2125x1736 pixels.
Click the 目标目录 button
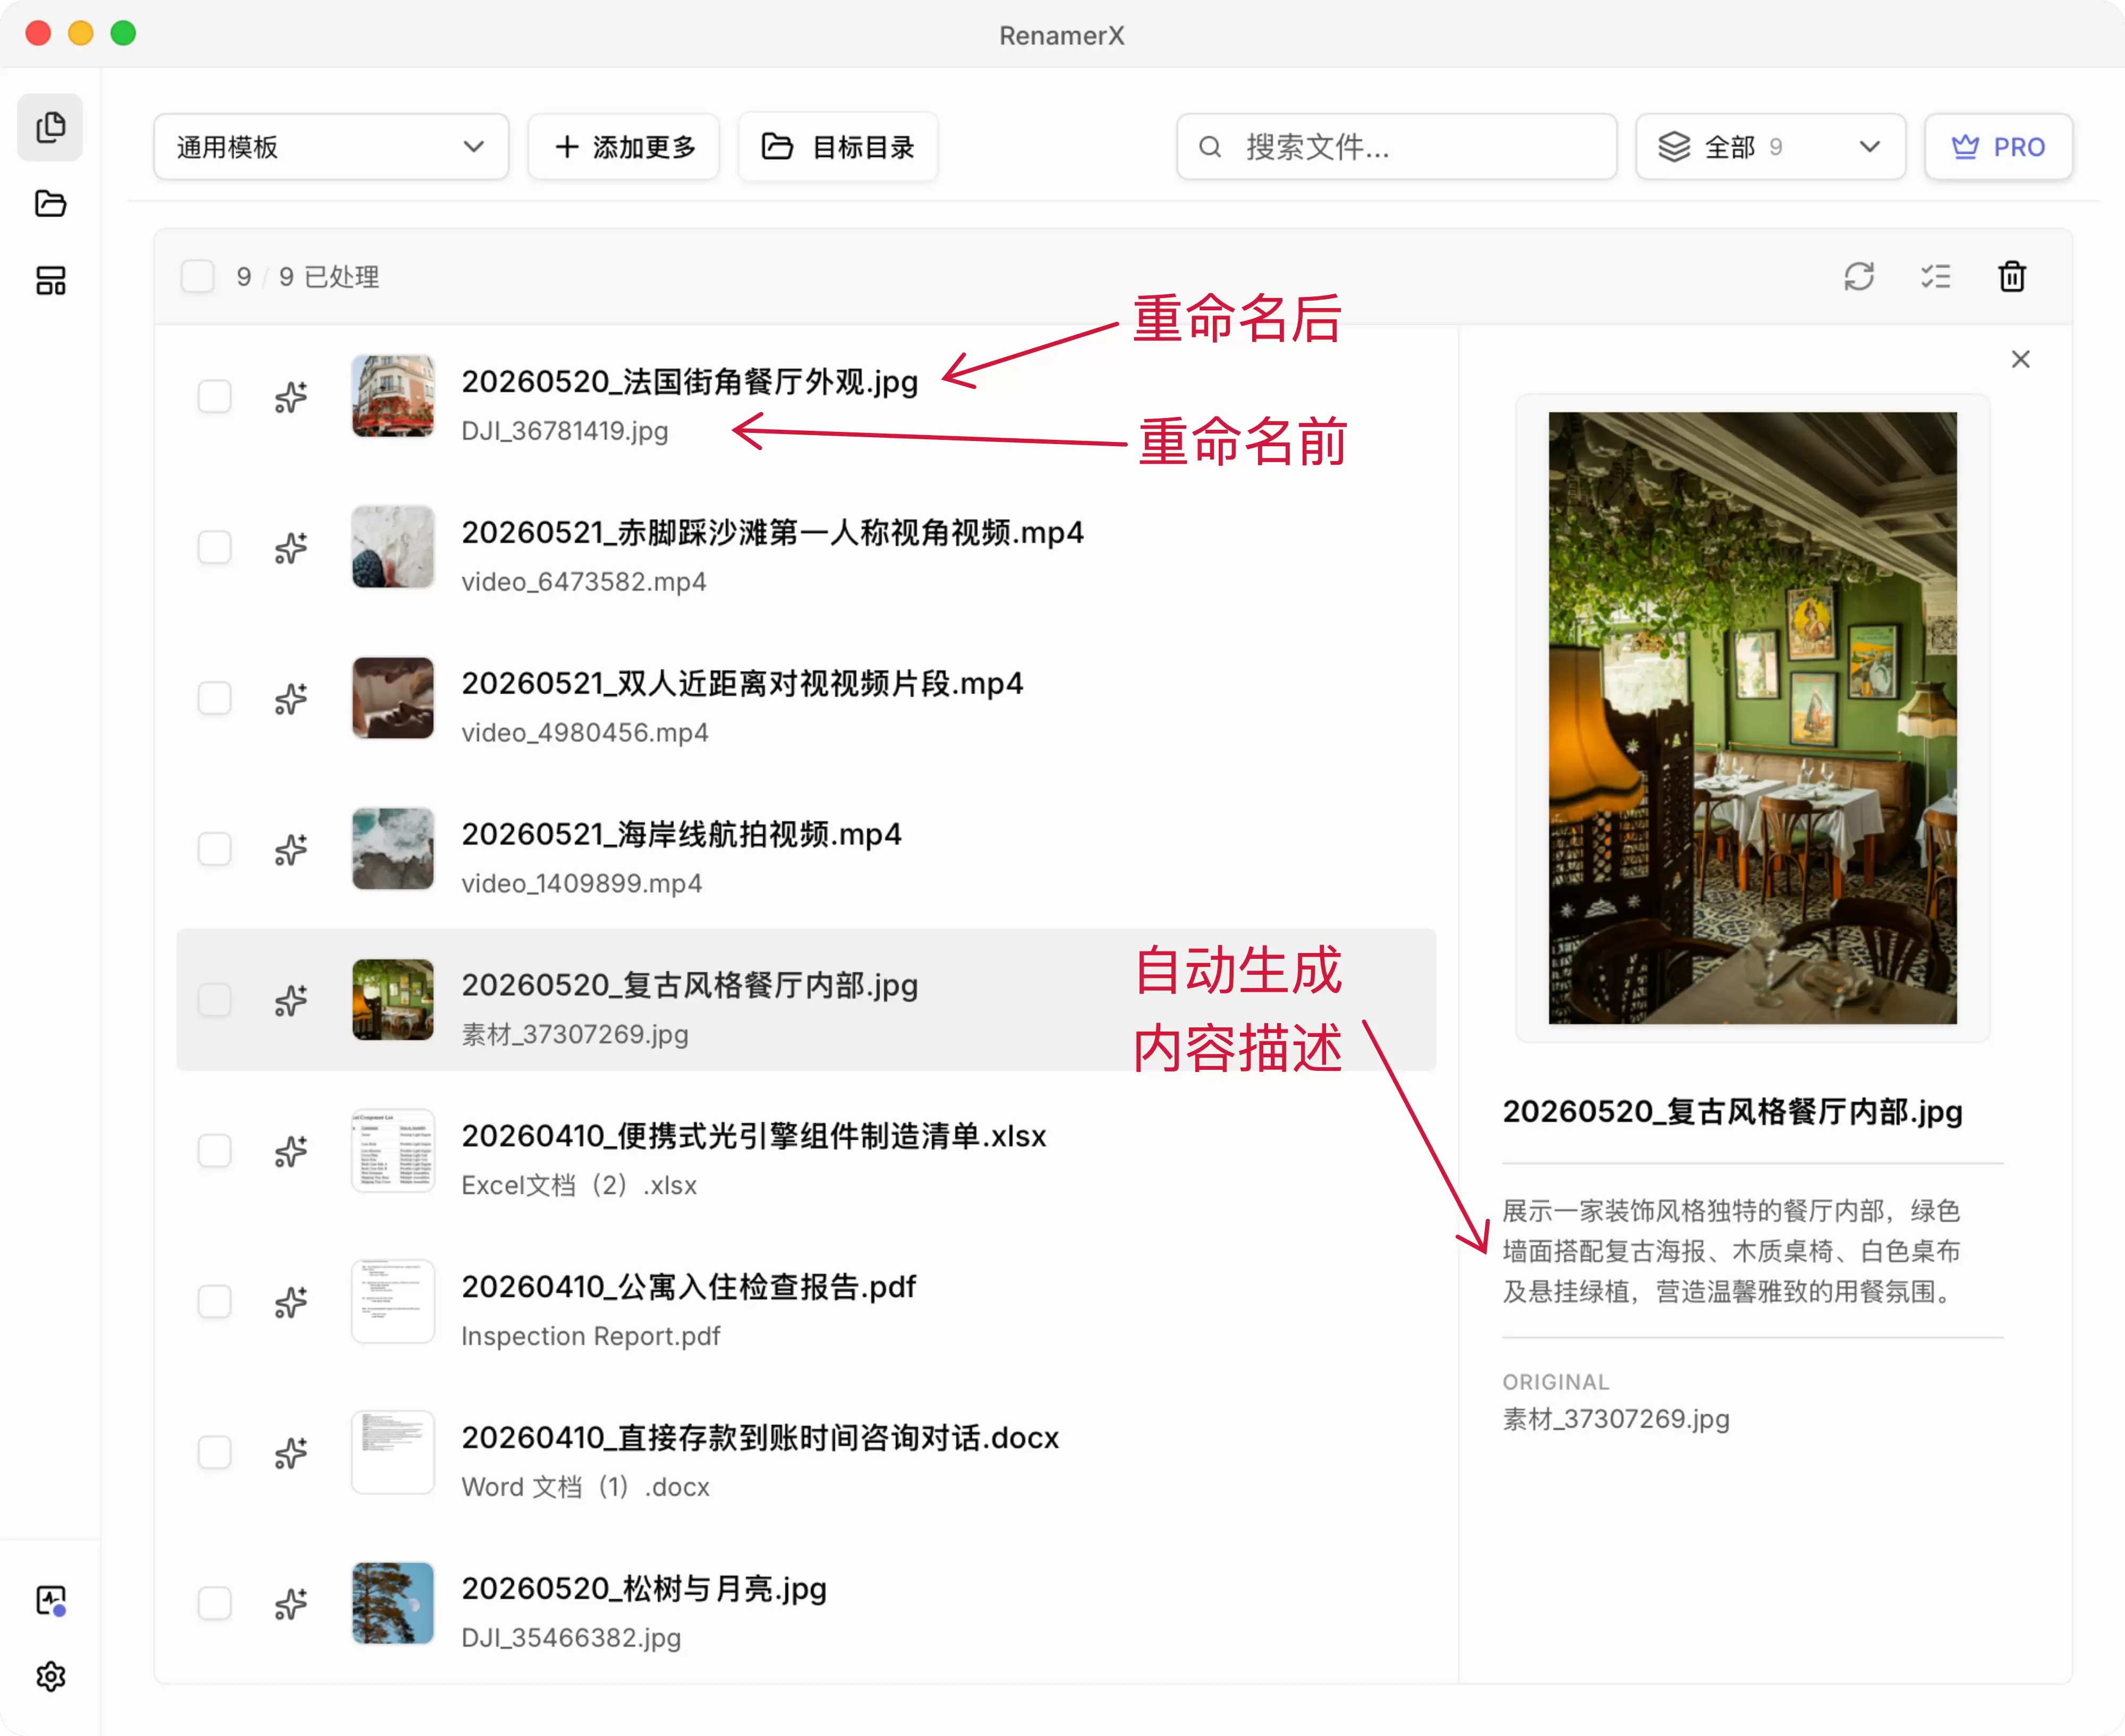click(838, 147)
